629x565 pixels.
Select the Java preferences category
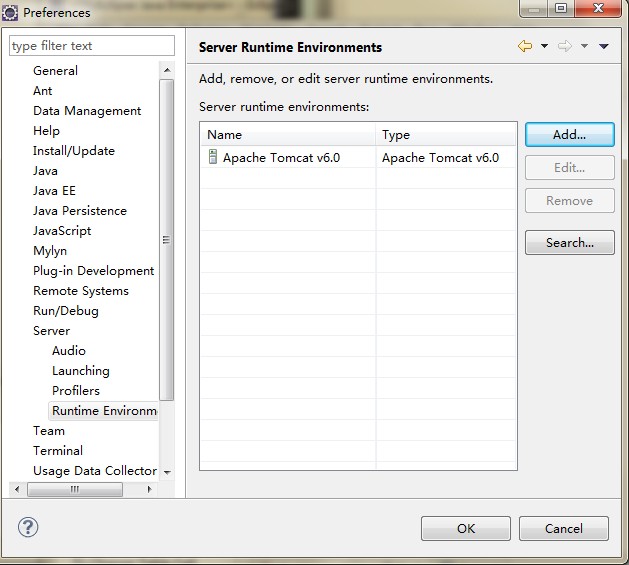[x=45, y=171]
